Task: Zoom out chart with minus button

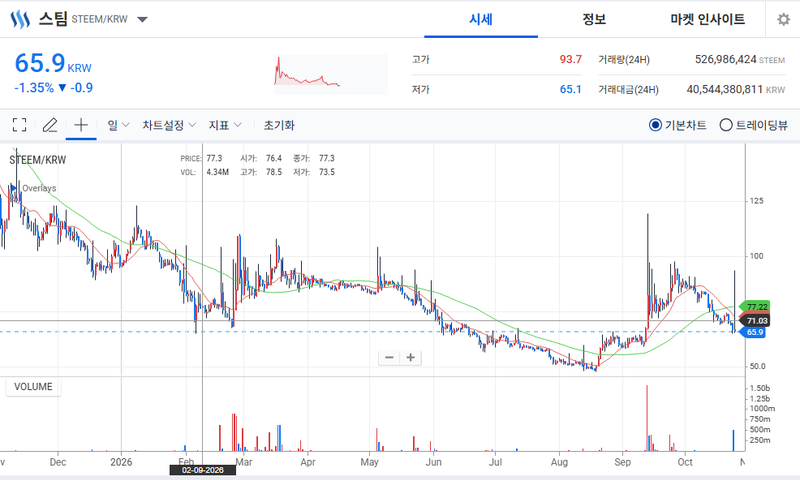Action: [x=389, y=358]
